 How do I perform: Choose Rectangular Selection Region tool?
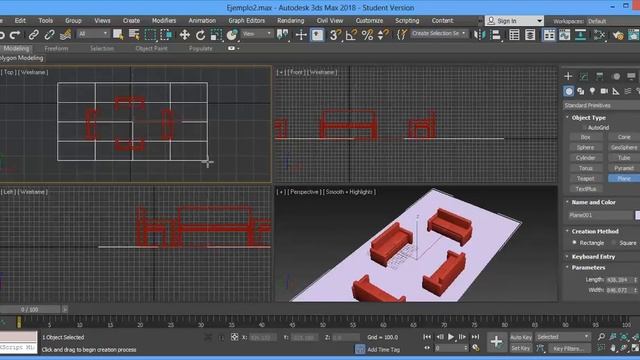150,35
